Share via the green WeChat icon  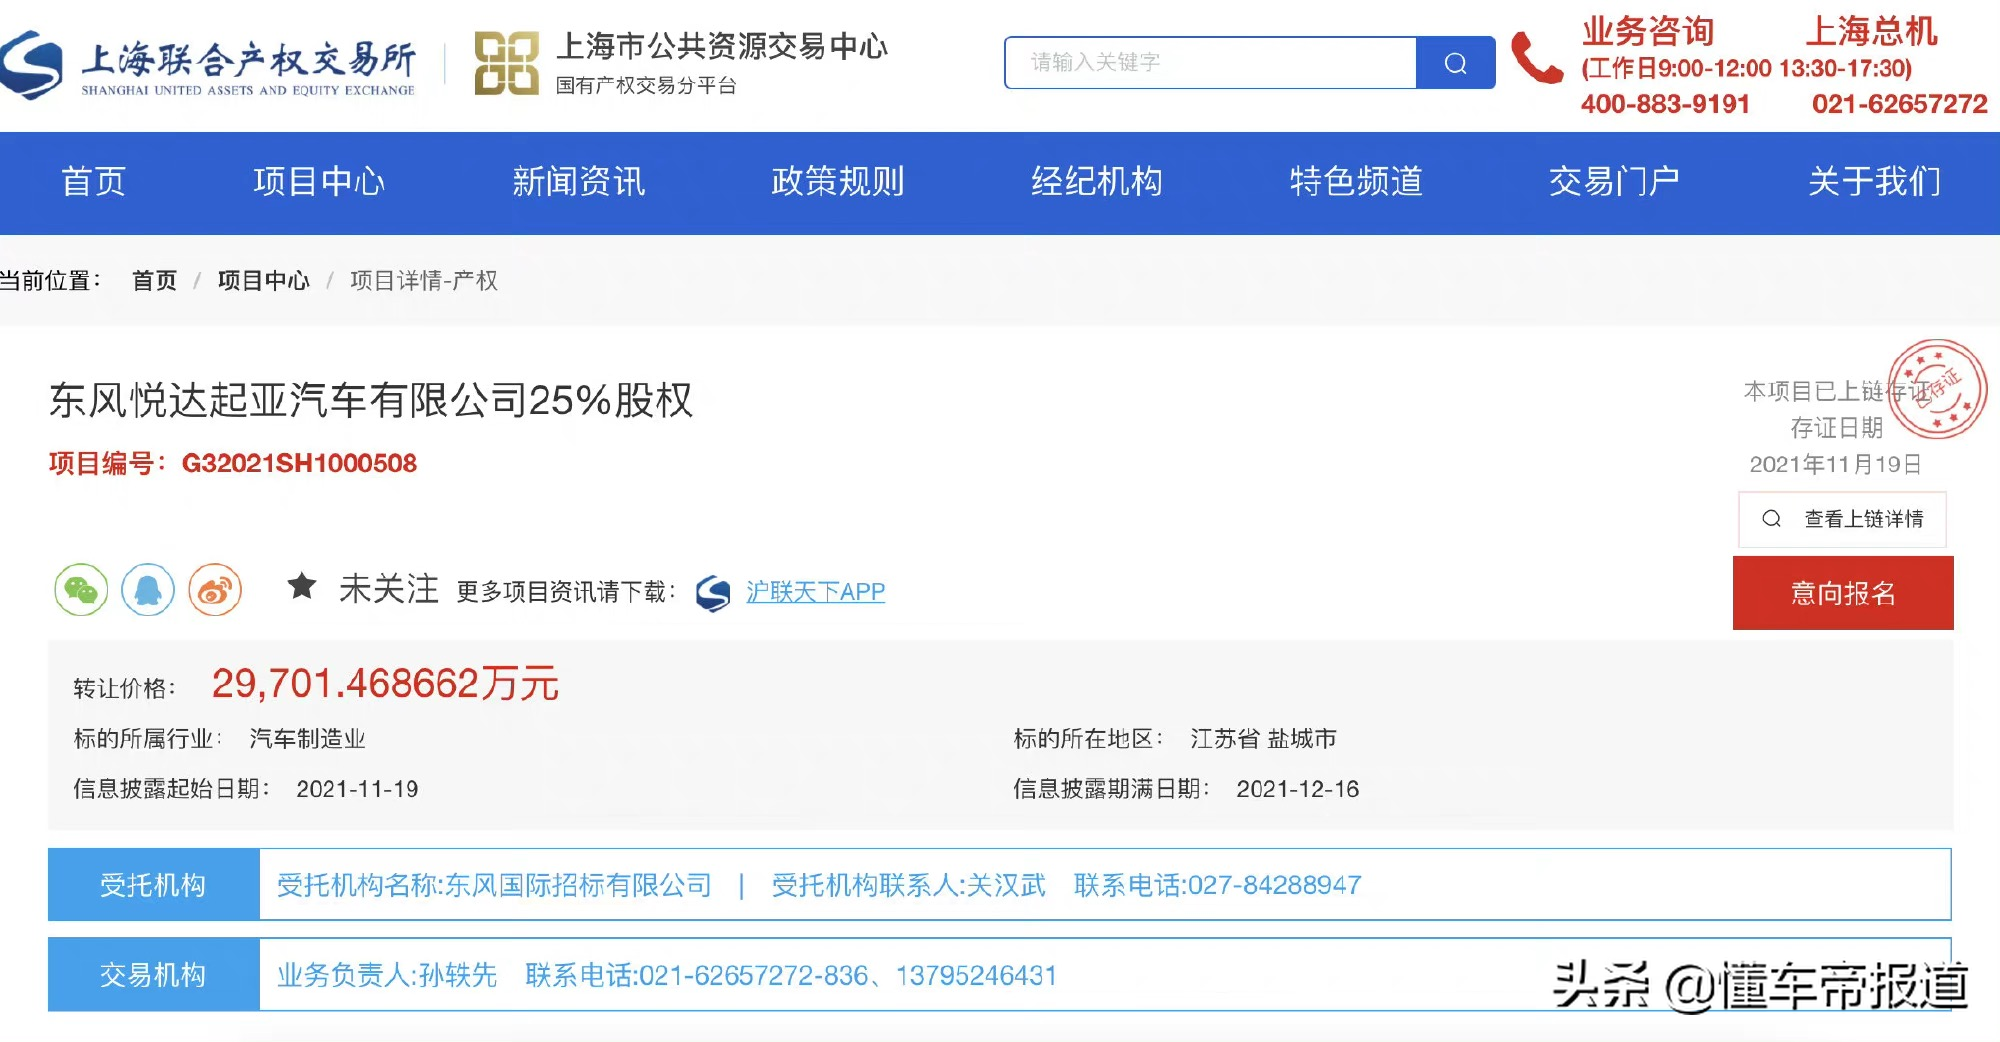tap(81, 590)
